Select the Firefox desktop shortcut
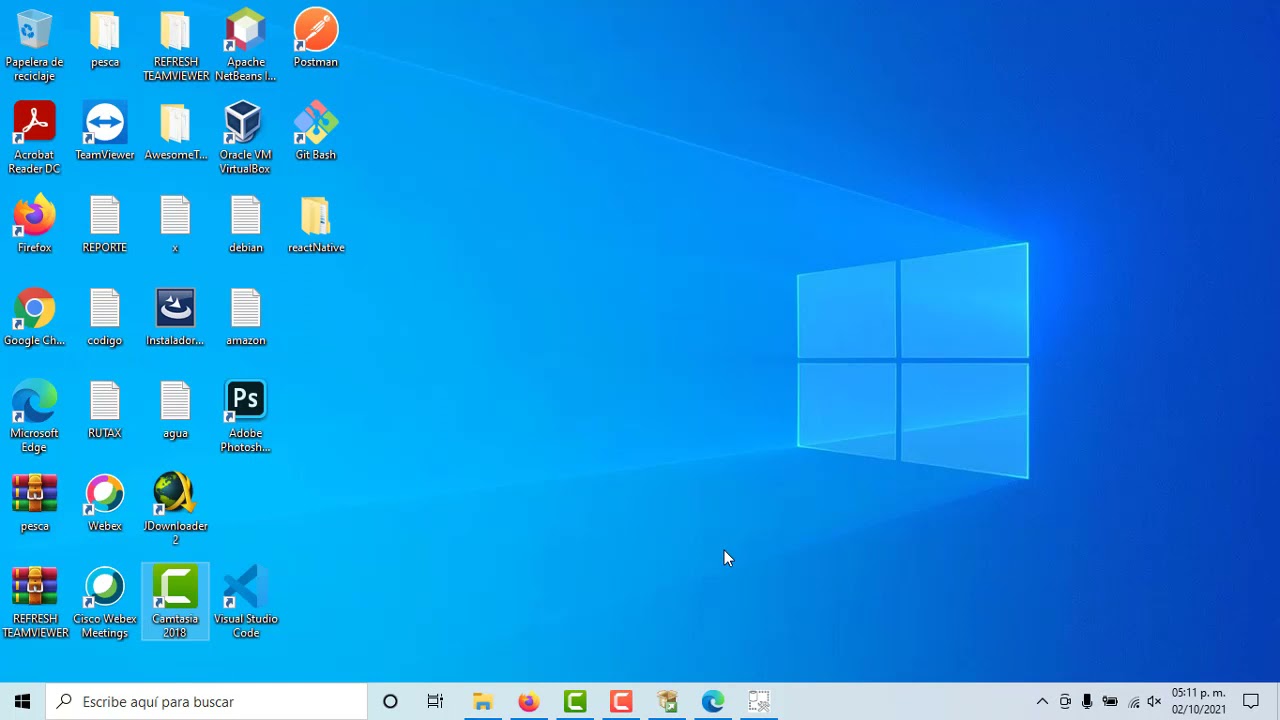The image size is (1280, 720). [x=34, y=225]
